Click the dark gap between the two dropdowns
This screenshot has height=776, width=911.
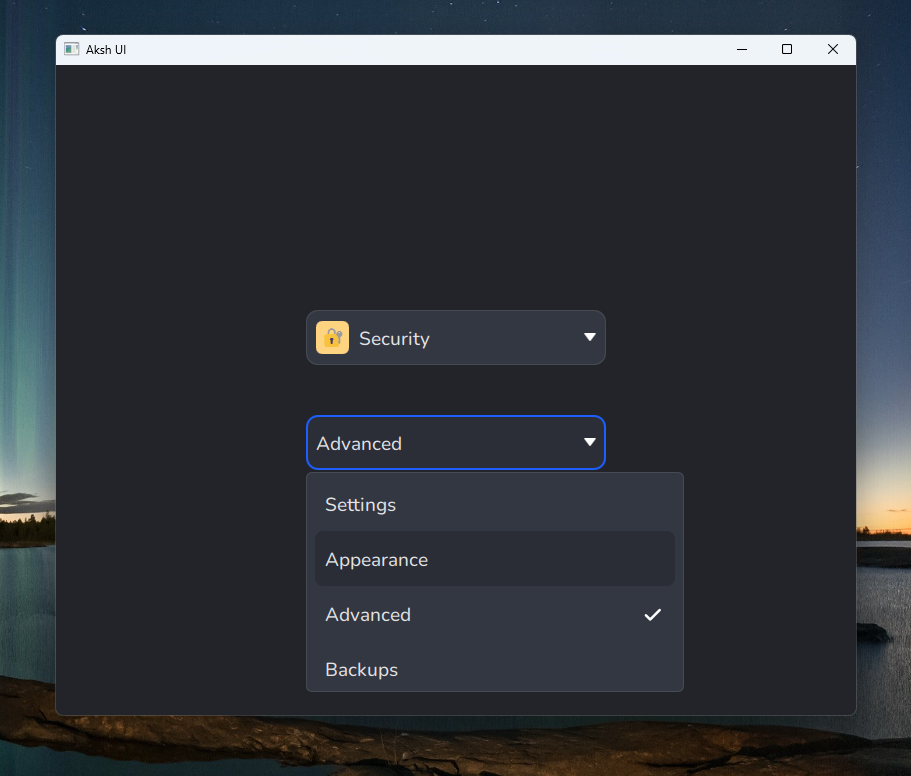(456, 390)
